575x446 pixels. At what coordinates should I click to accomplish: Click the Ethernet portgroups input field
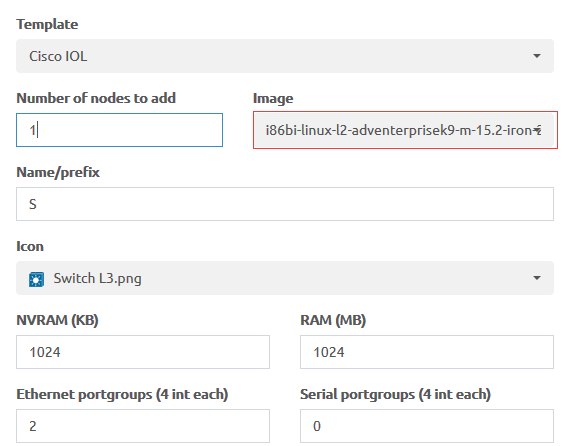143,426
